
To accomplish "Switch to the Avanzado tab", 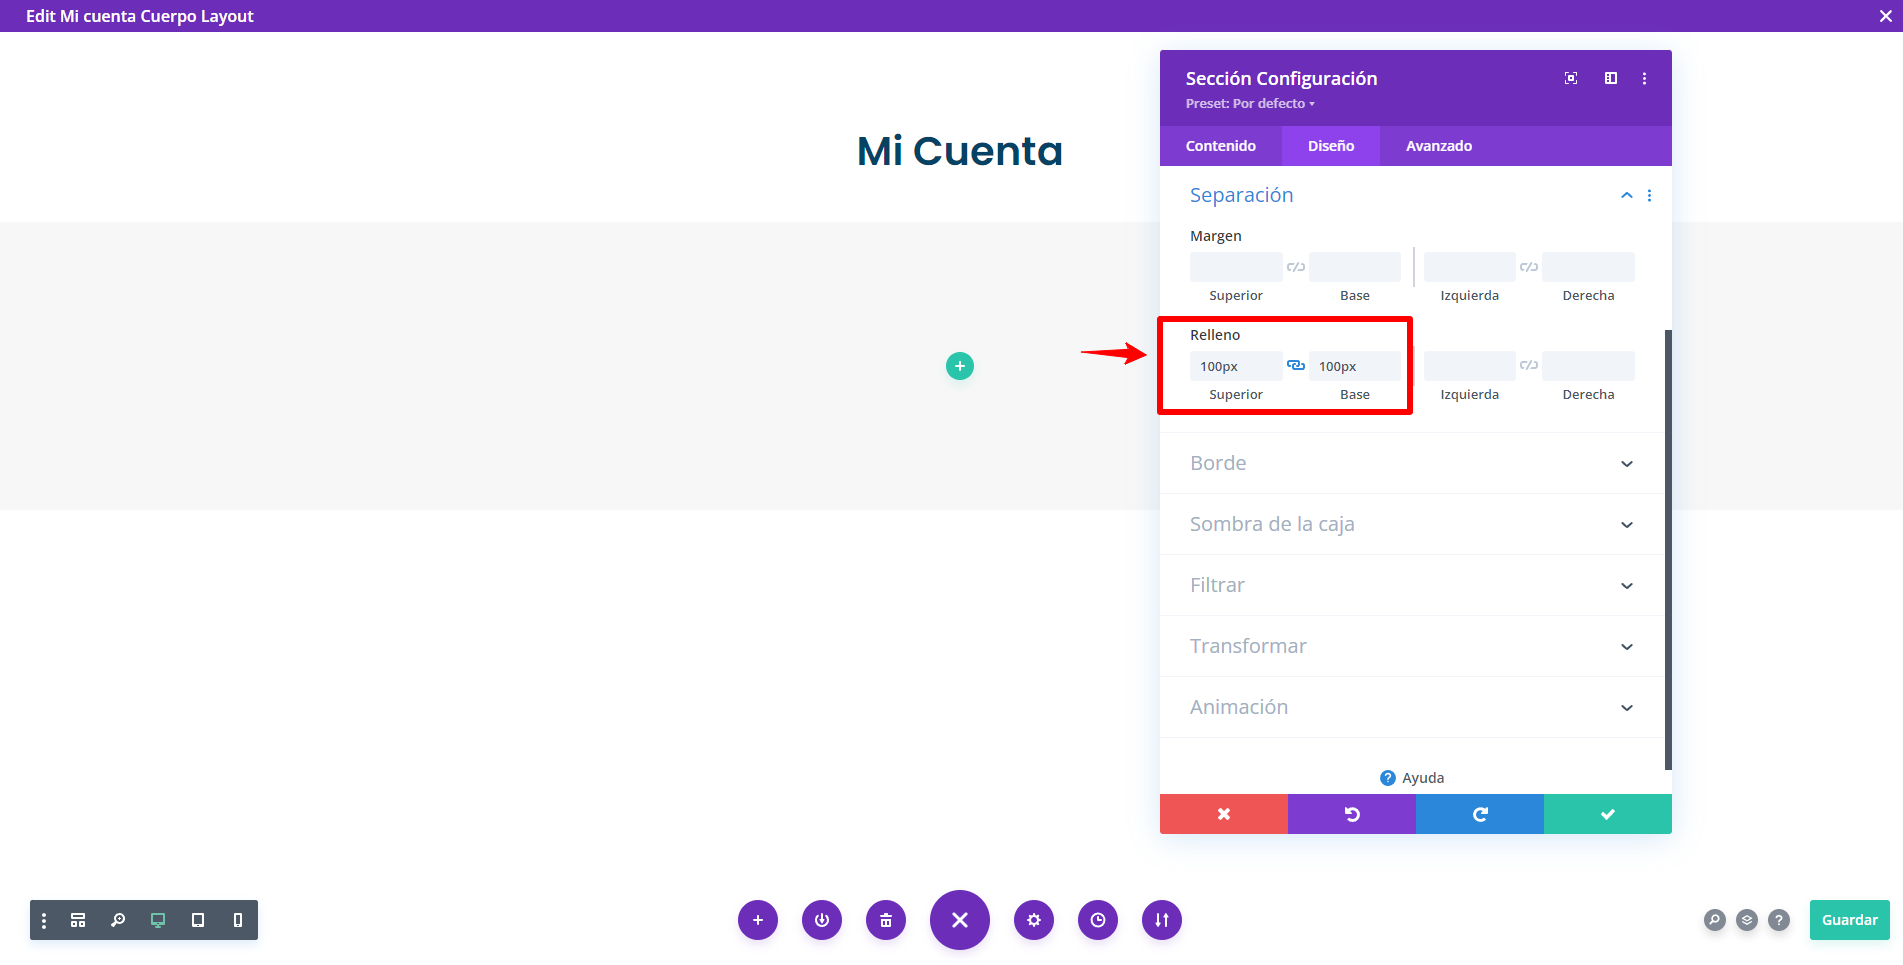I will [x=1438, y=146].
